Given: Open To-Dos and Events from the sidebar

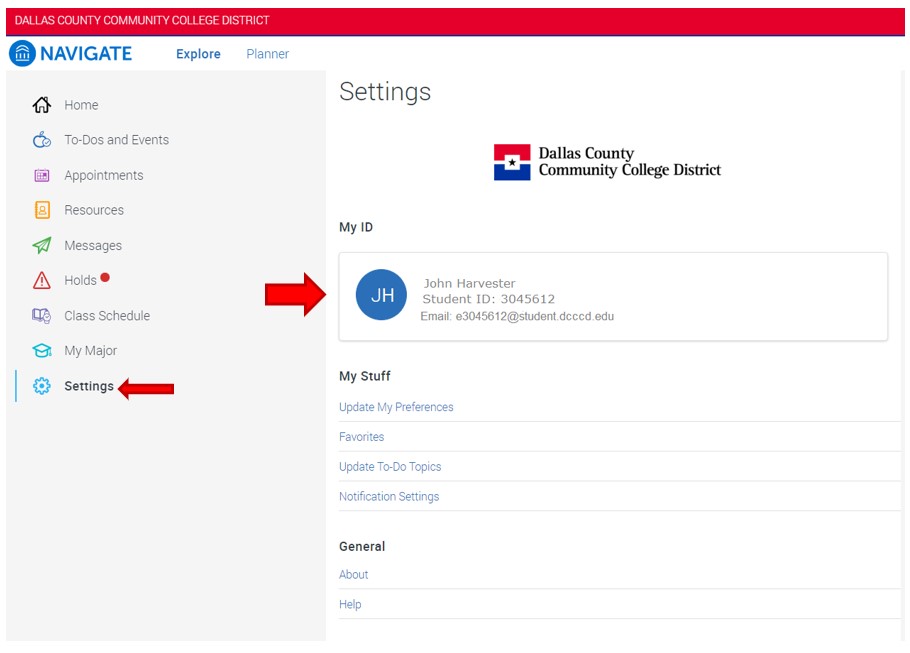Looking at the screenshot, I should pyautogui.click(x=41, y=140).
